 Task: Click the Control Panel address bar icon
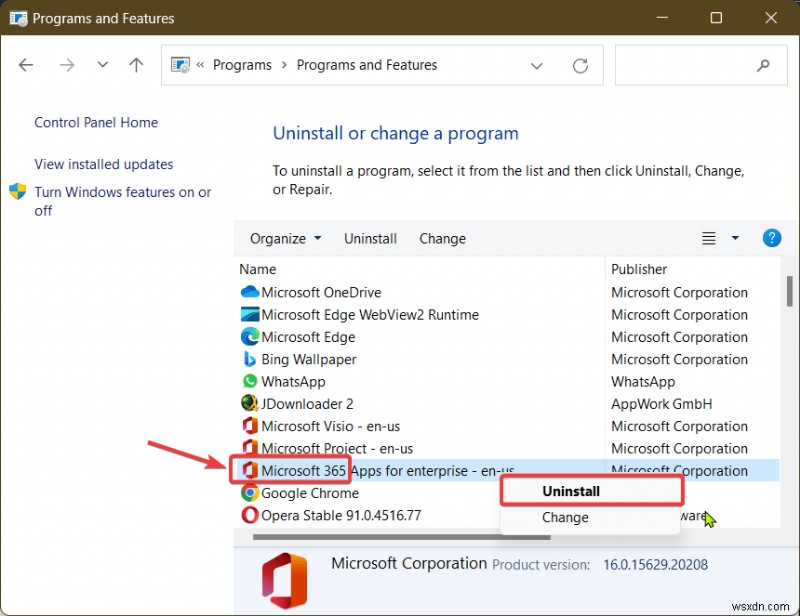point(180,65)
